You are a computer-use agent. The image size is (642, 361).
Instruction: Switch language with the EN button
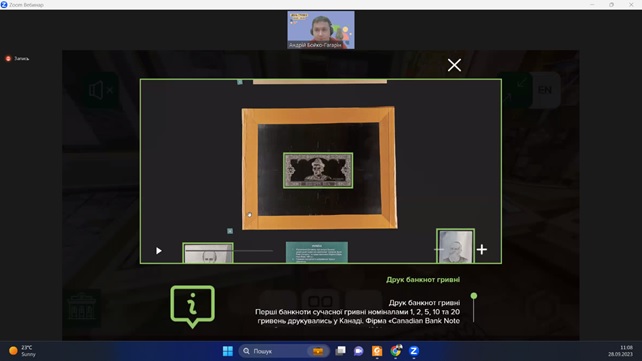(x=545, y=90)
